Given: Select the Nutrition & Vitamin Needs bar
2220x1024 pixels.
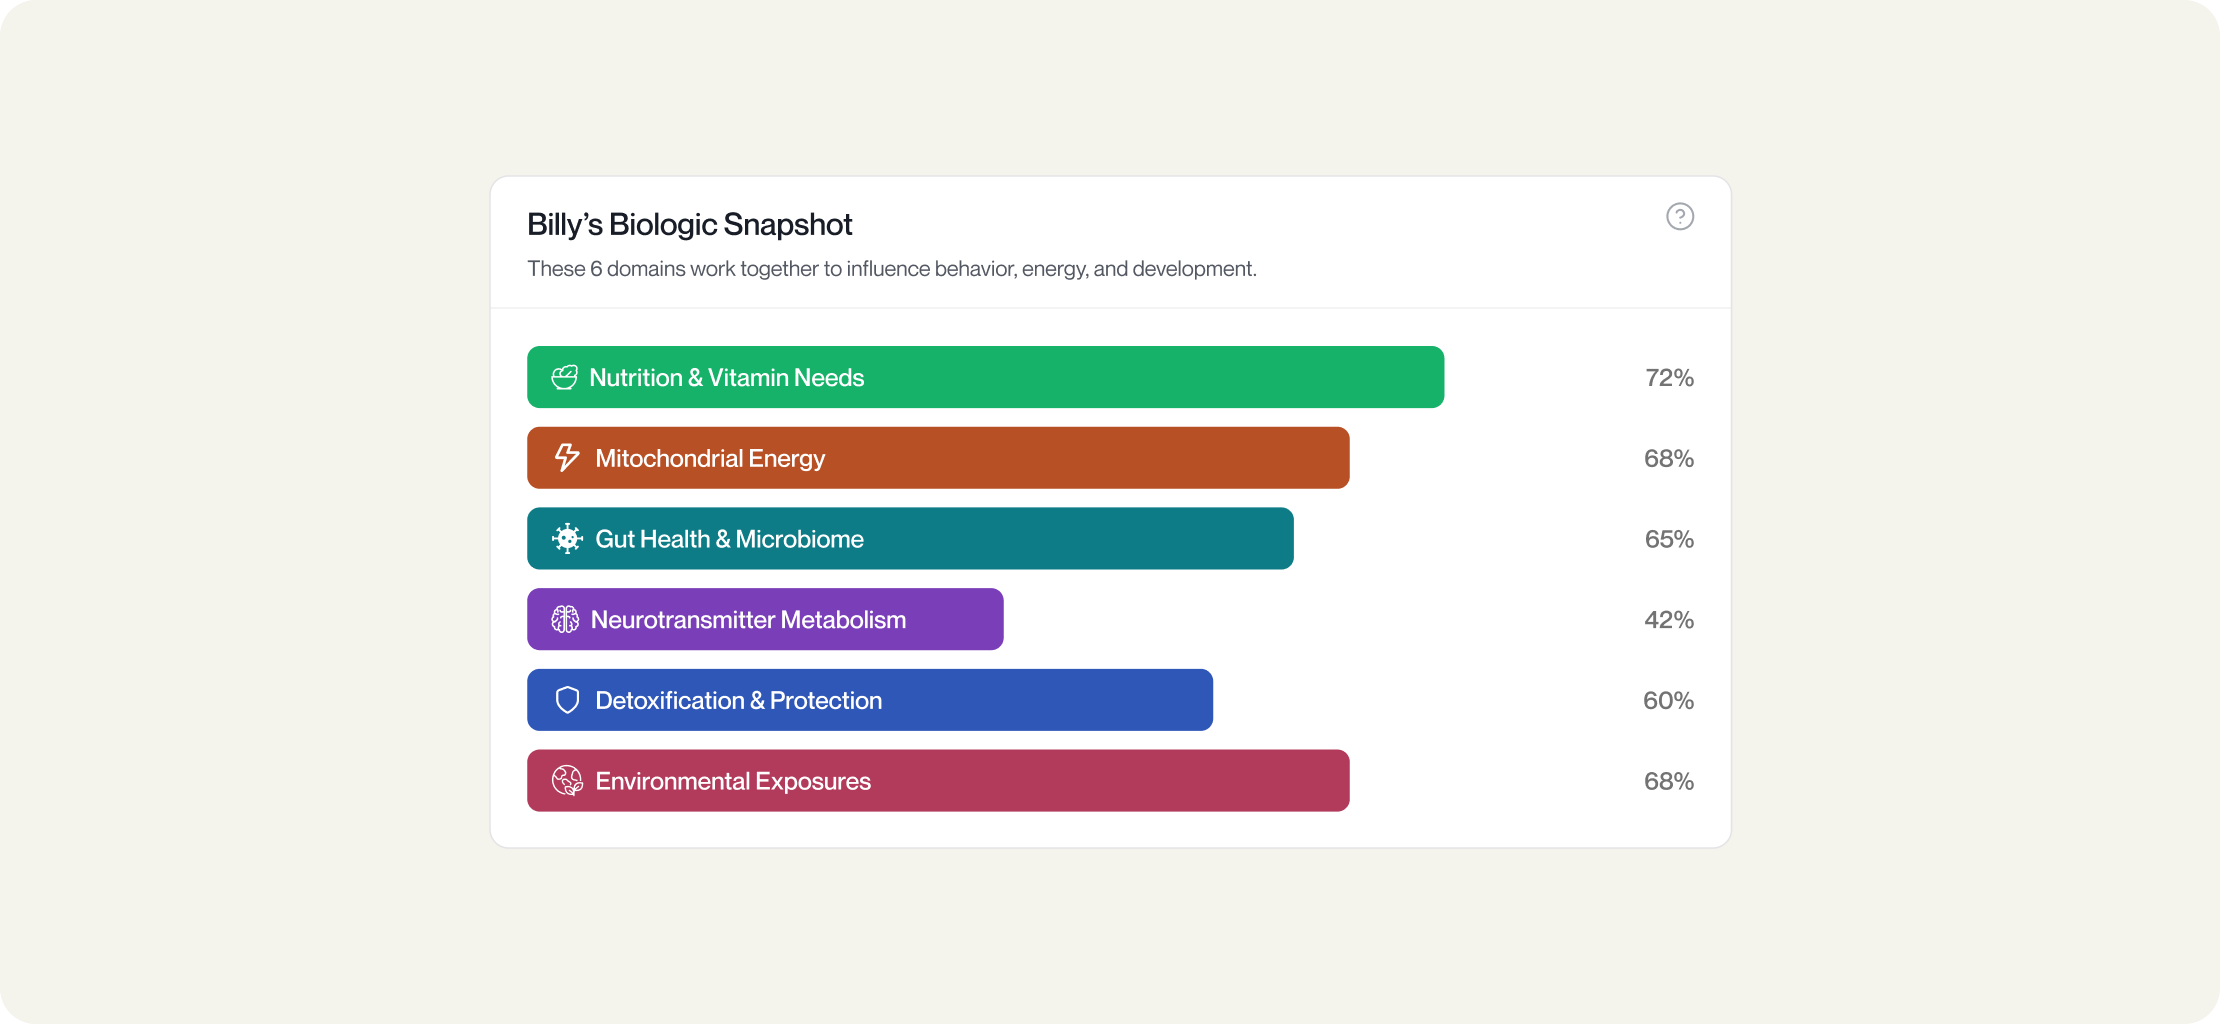Looking at the screenshot, I should coord(985,377).
